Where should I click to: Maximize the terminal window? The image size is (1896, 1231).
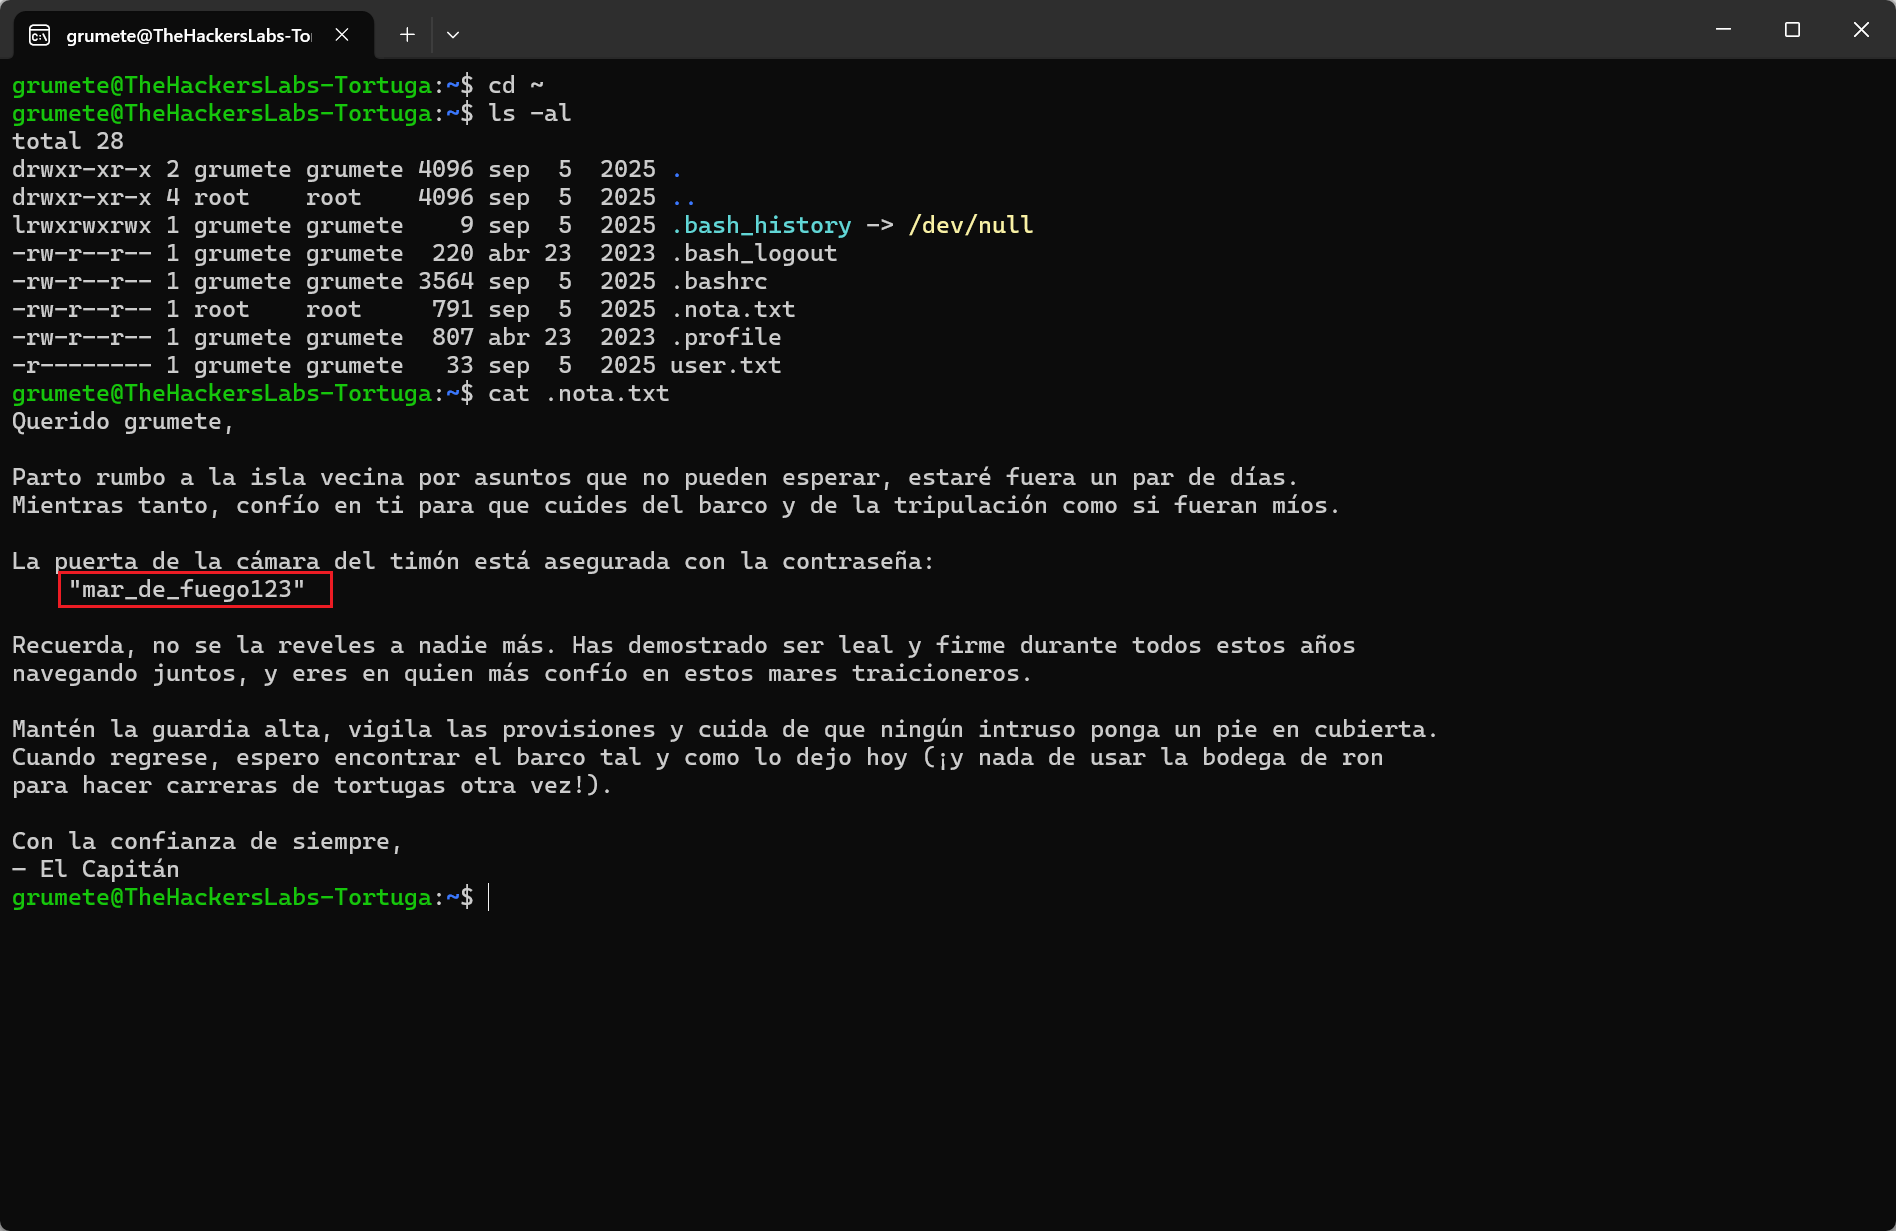pyautogui.click(x=1792, y=30)
